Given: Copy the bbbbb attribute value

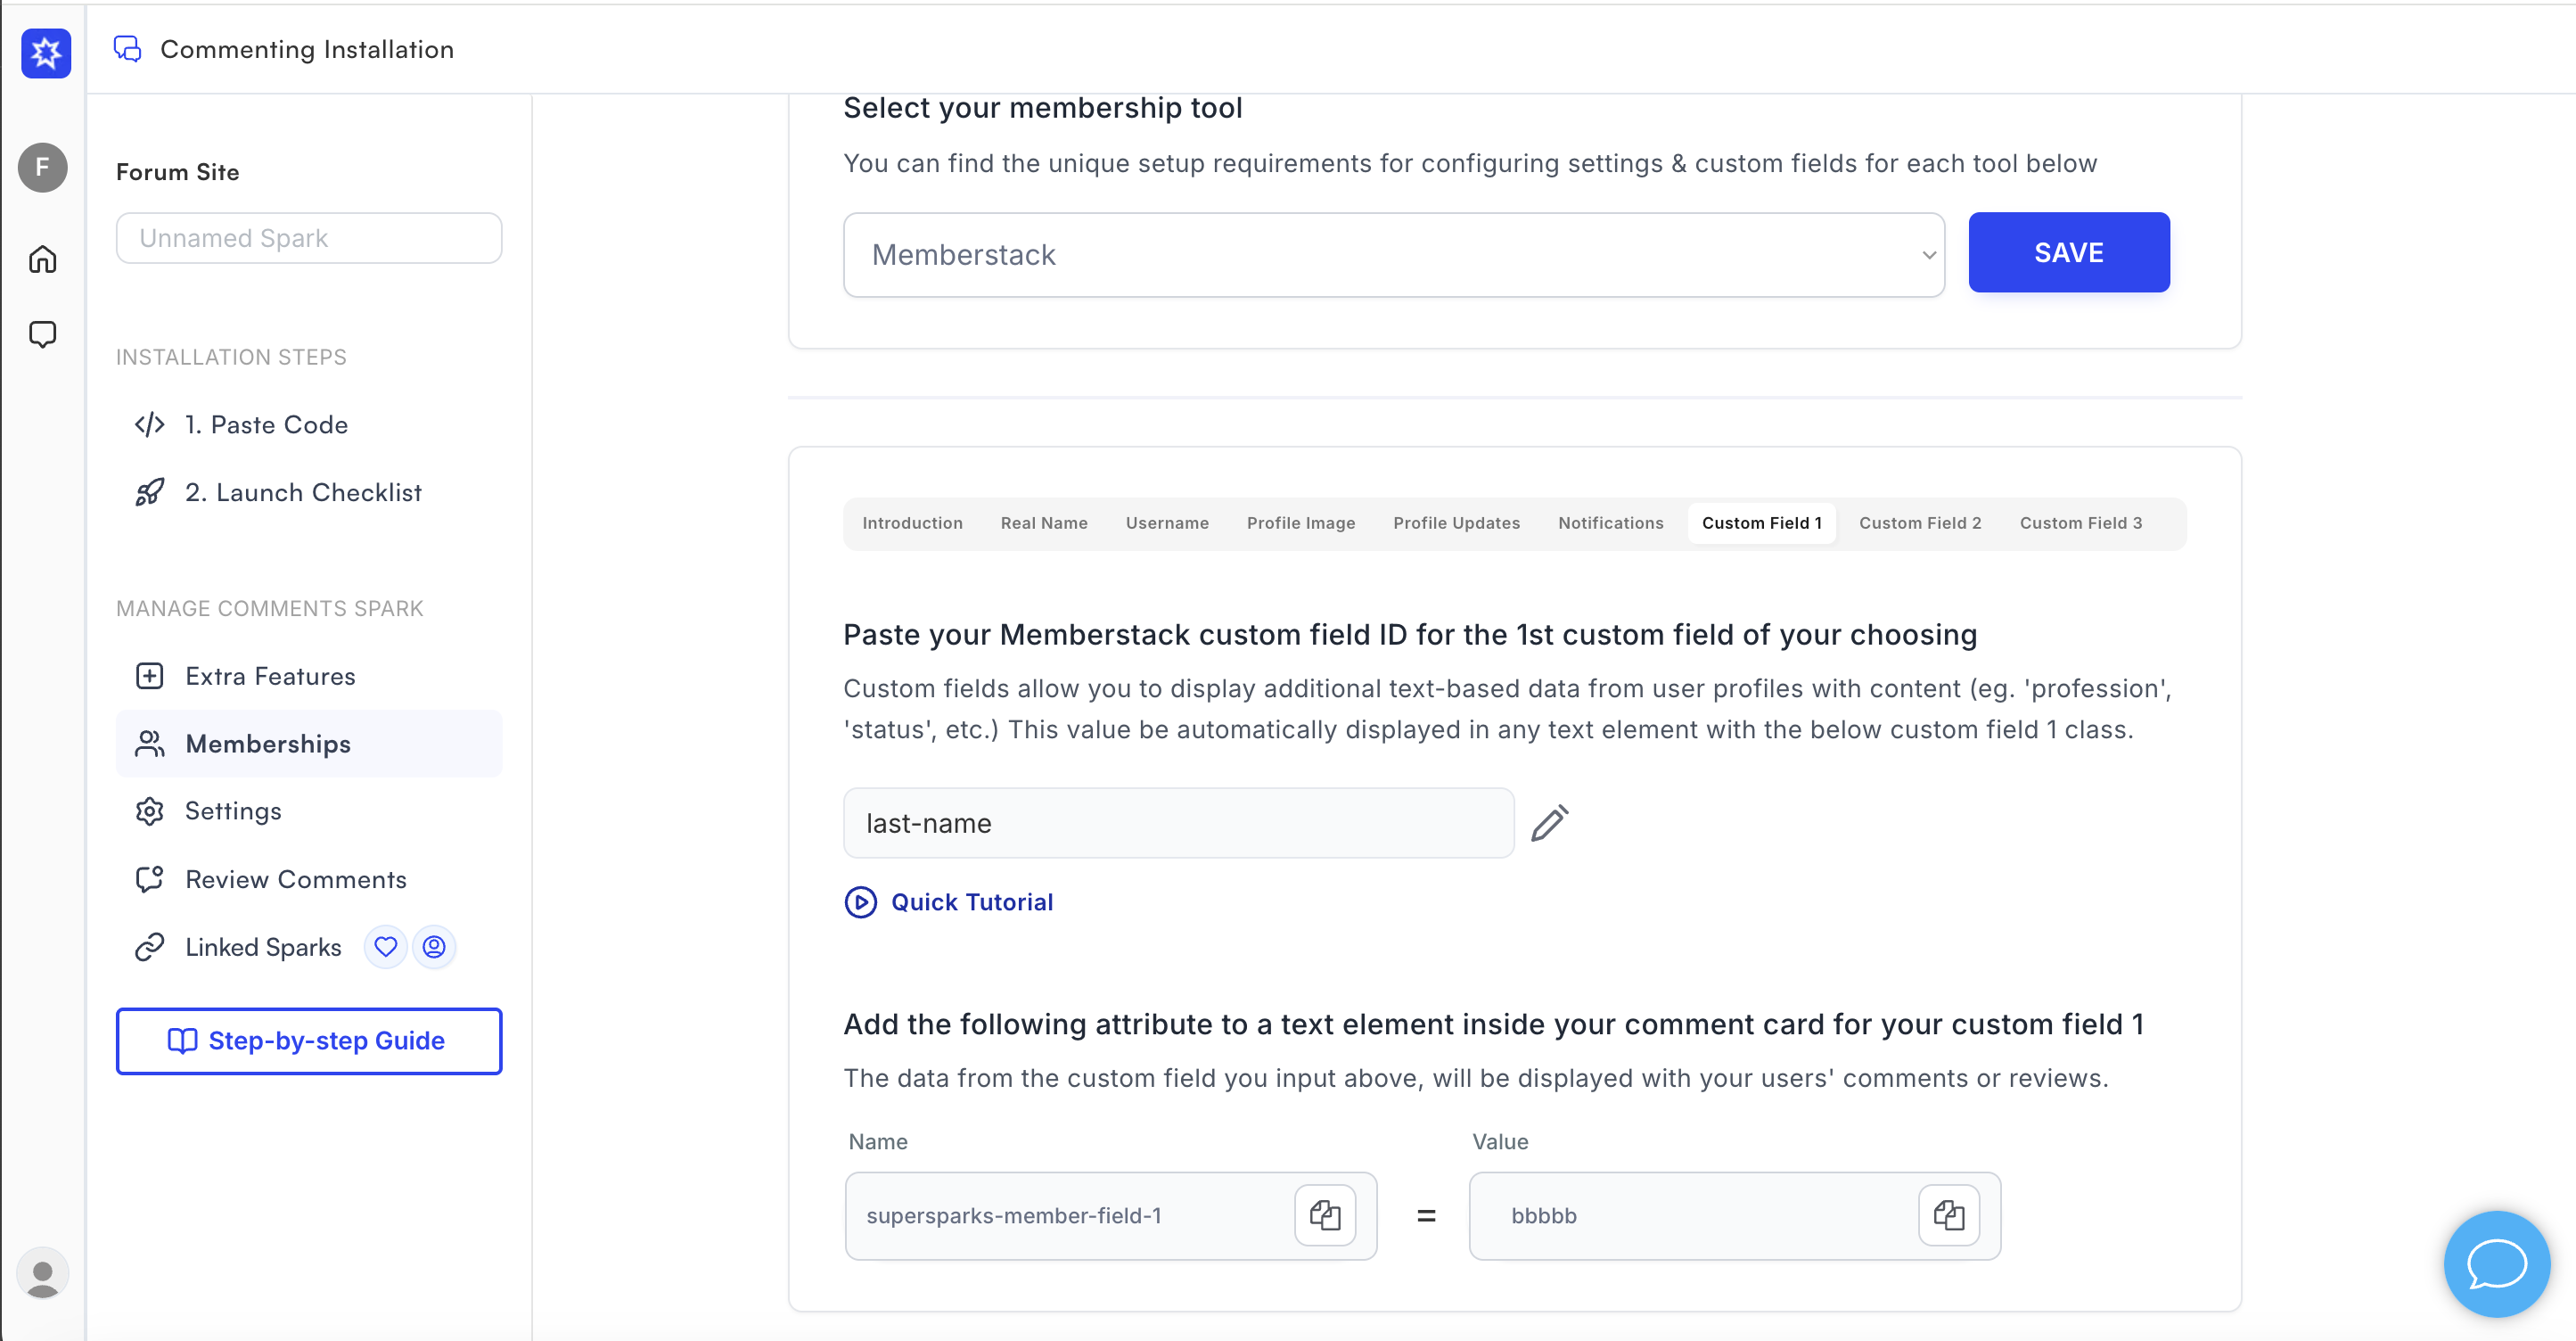Looking at the screenshot, I should click(x=1948, y=1215).
